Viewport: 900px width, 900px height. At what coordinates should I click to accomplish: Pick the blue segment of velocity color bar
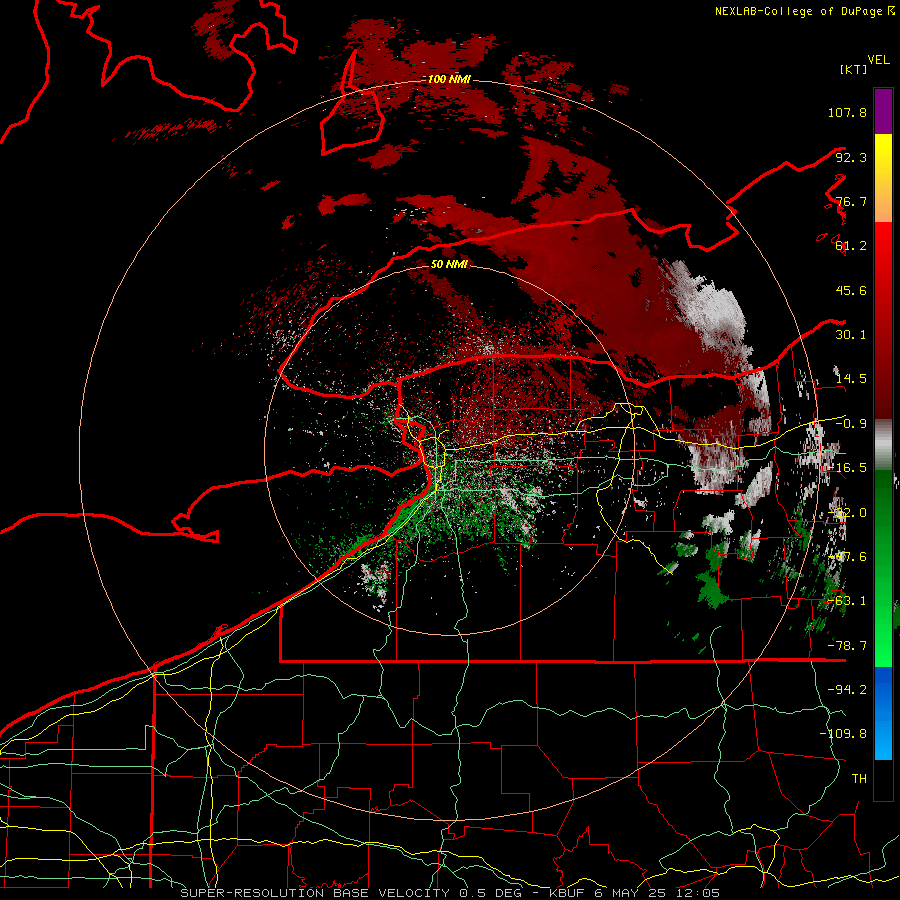click(883, 713)
